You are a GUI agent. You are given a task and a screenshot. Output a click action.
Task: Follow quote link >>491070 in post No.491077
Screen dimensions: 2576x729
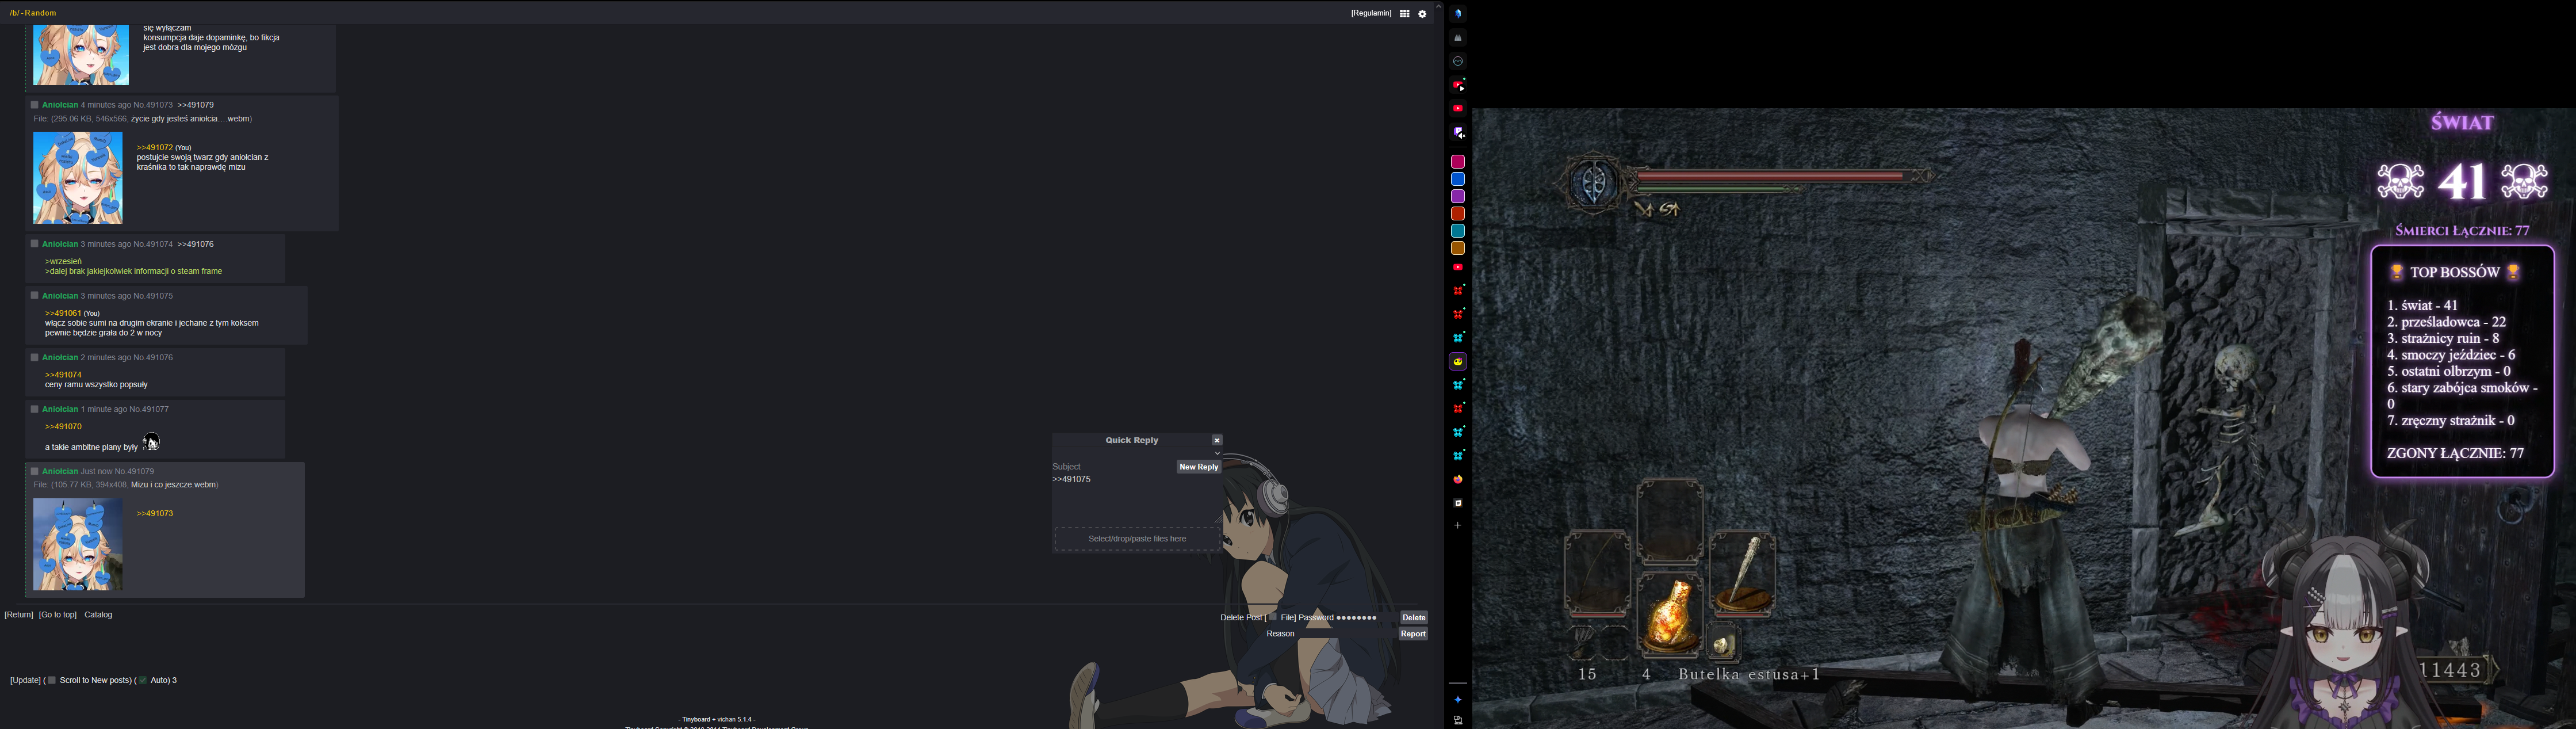(63, 427)
